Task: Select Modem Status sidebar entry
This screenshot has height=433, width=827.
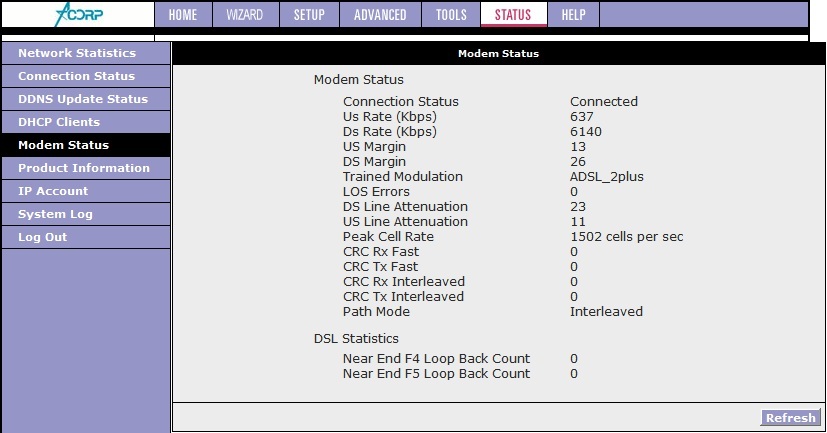Action: point(85,145)
